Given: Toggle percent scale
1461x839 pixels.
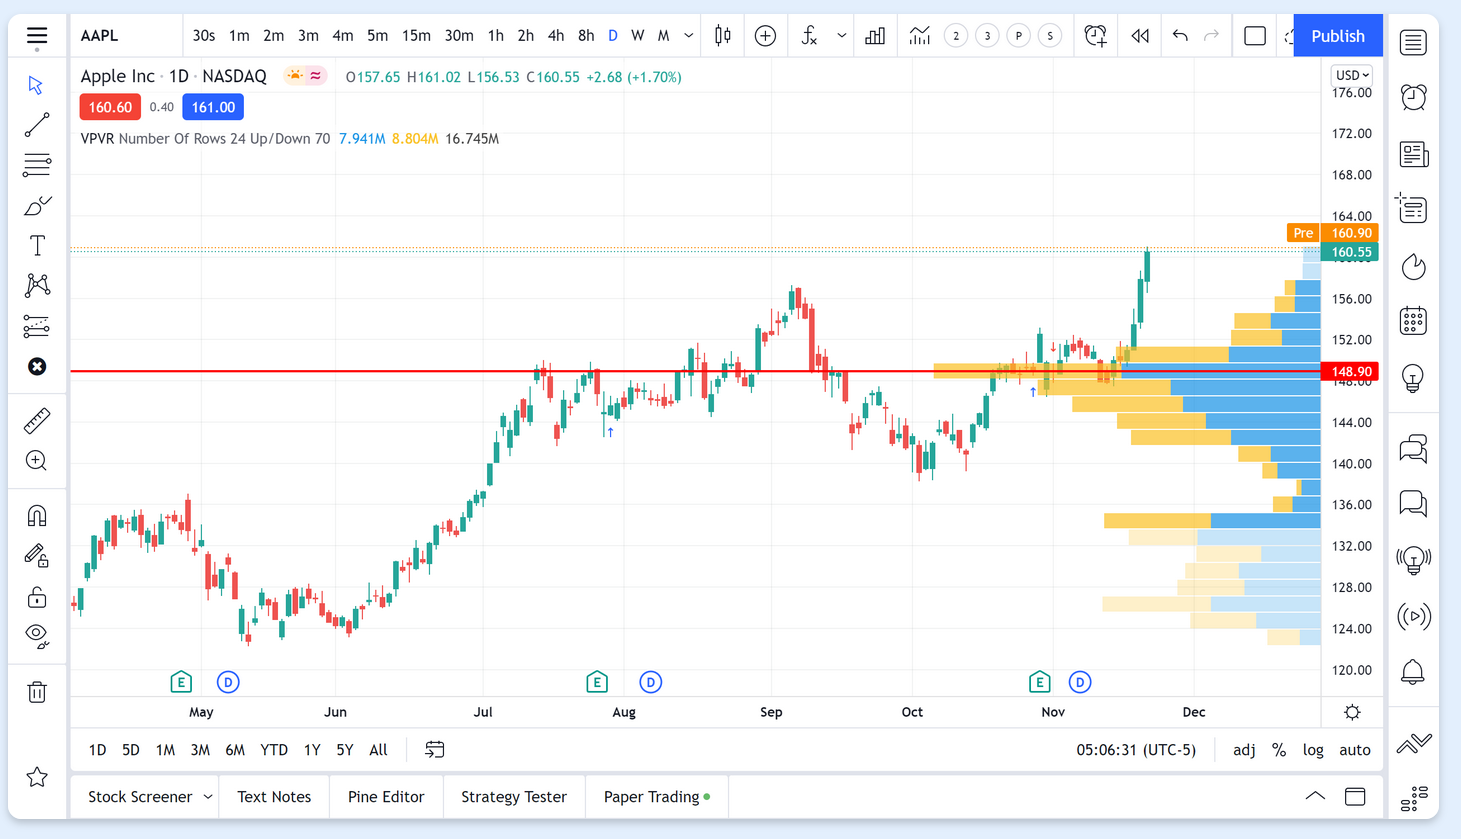Looking at the screenshot, I should [x=1279, y=750].
